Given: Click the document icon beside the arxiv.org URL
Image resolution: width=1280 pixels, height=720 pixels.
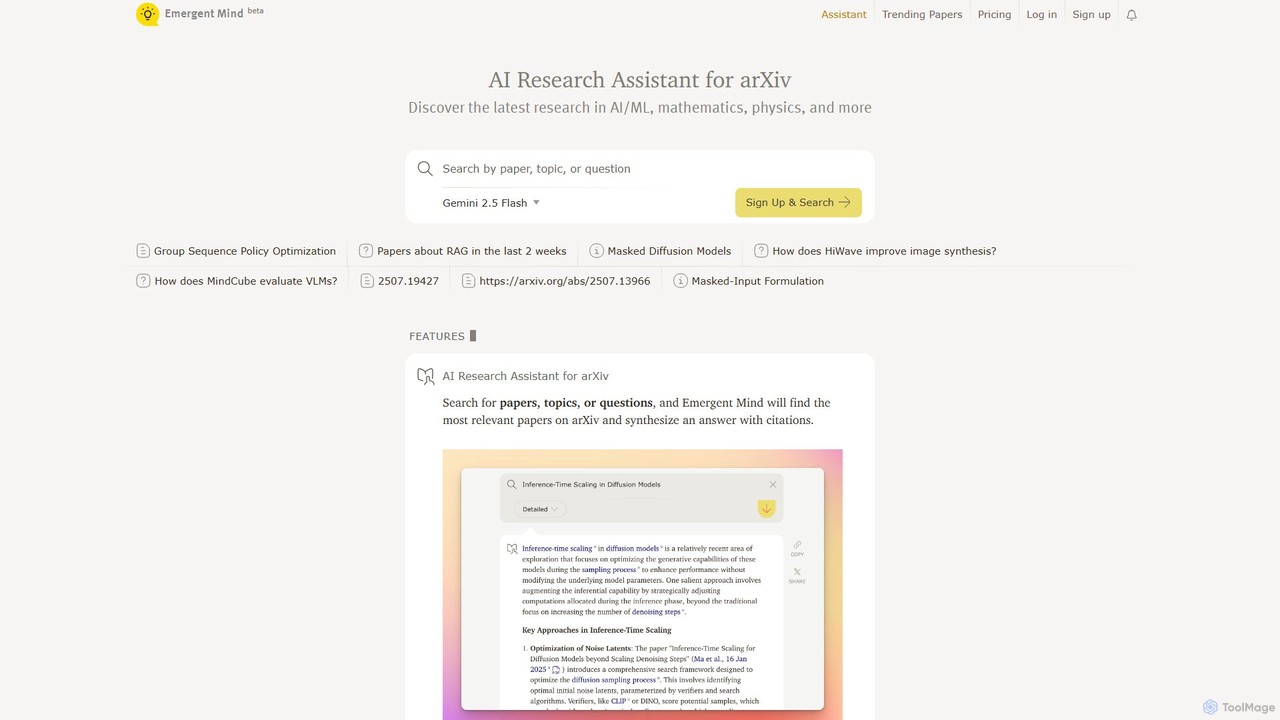Looking at the screenshot, I should [x=468, y=281].
